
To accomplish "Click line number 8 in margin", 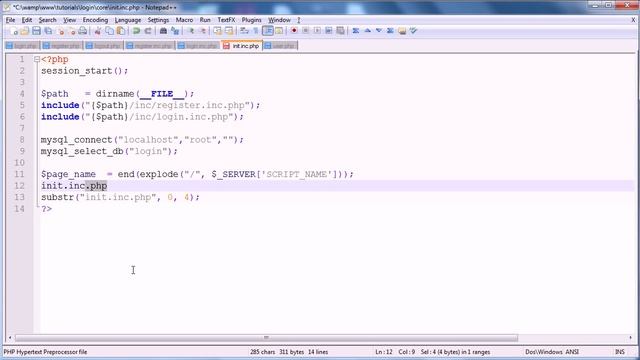I will 22,140.
